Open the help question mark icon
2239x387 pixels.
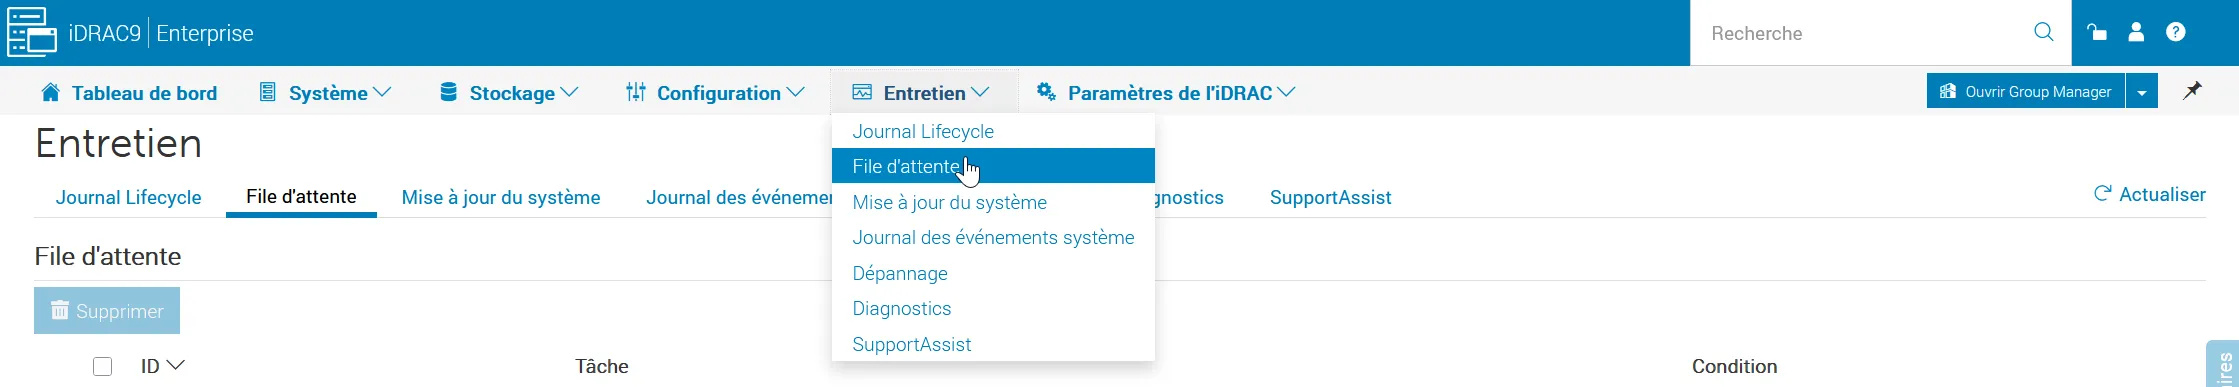pos(2176,32)
